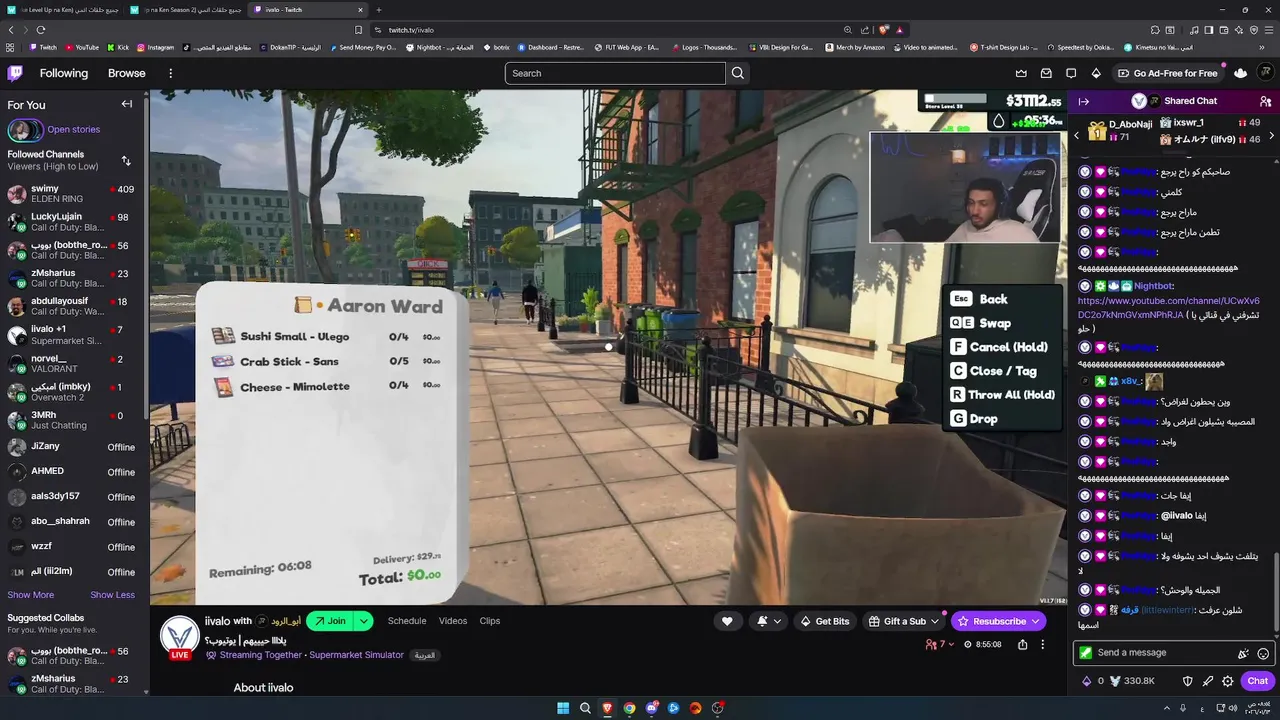1280x720 pixels.
Task: Open a new browser tab
Action: click(378, 9)
